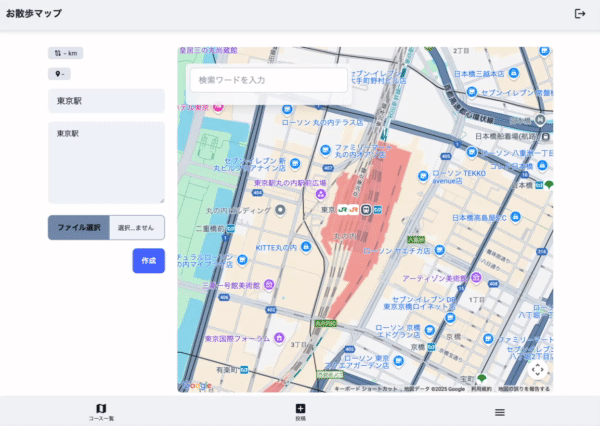Focus the 検索ワードを入力 search box
This screenshot has width=600, height=426.
[x=269, y=80]
